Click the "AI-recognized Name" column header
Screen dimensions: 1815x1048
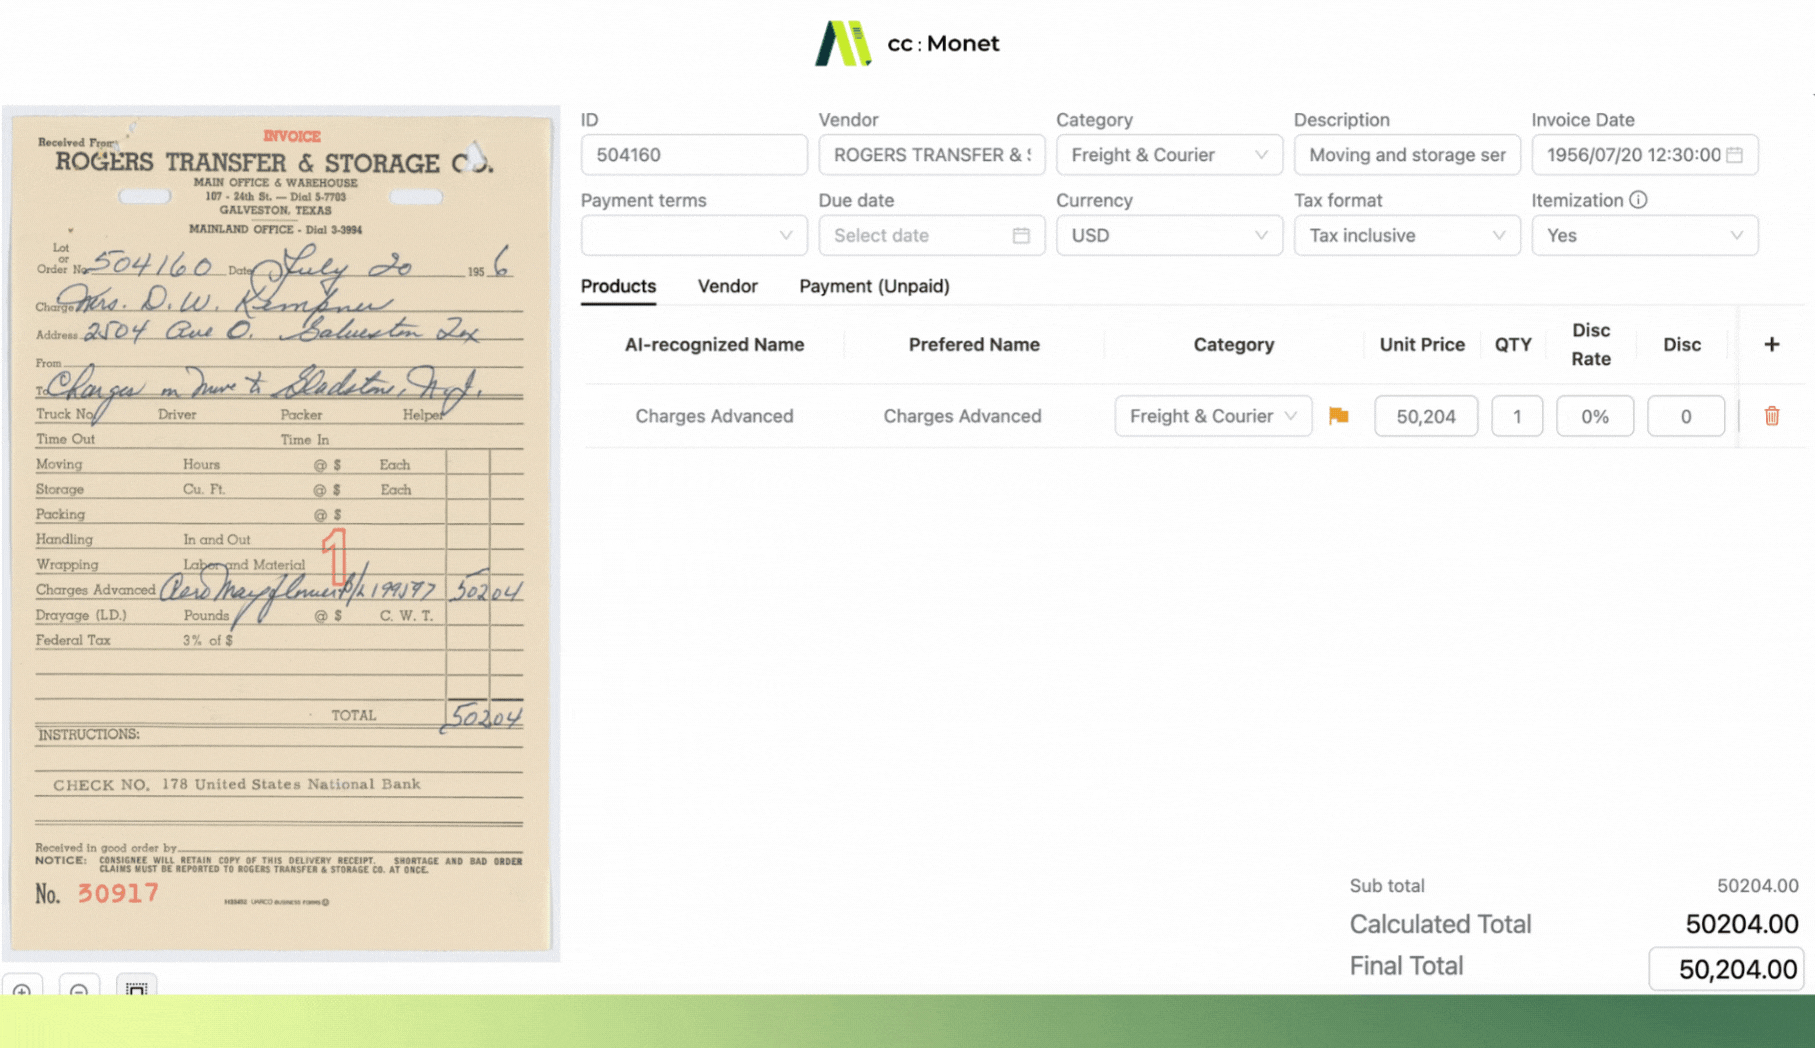tap(714, 345)
